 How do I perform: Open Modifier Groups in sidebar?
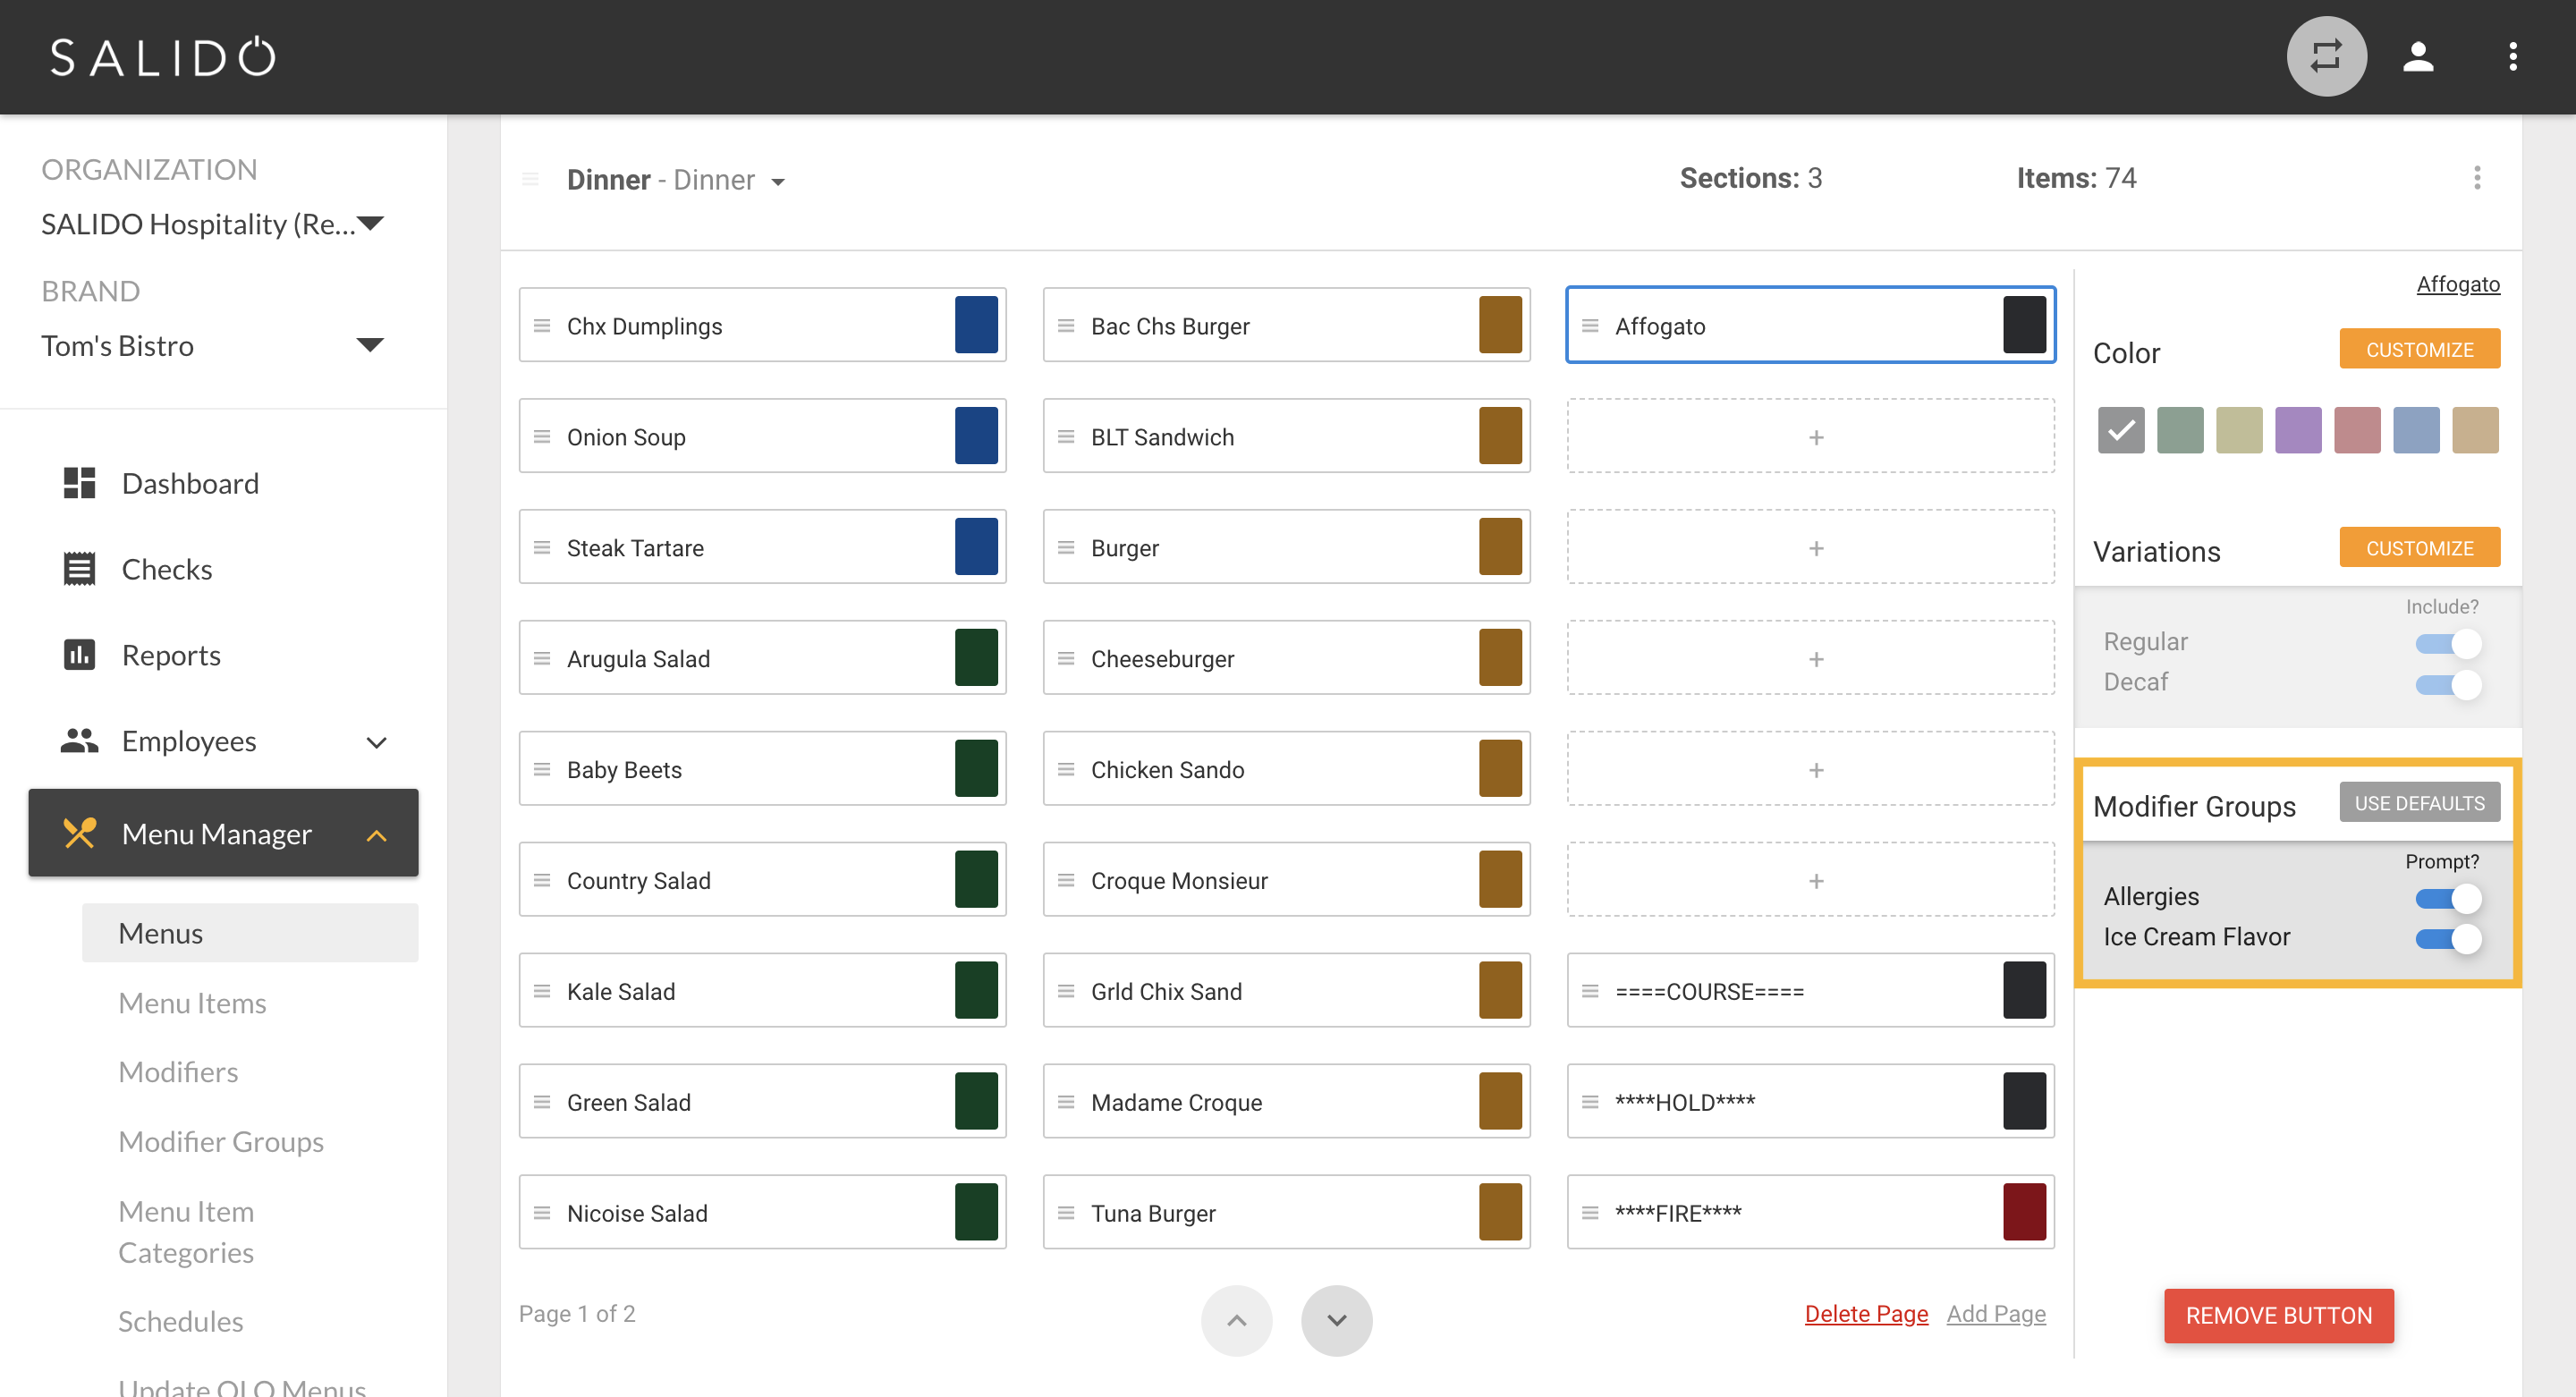[x=221, y=1141]
